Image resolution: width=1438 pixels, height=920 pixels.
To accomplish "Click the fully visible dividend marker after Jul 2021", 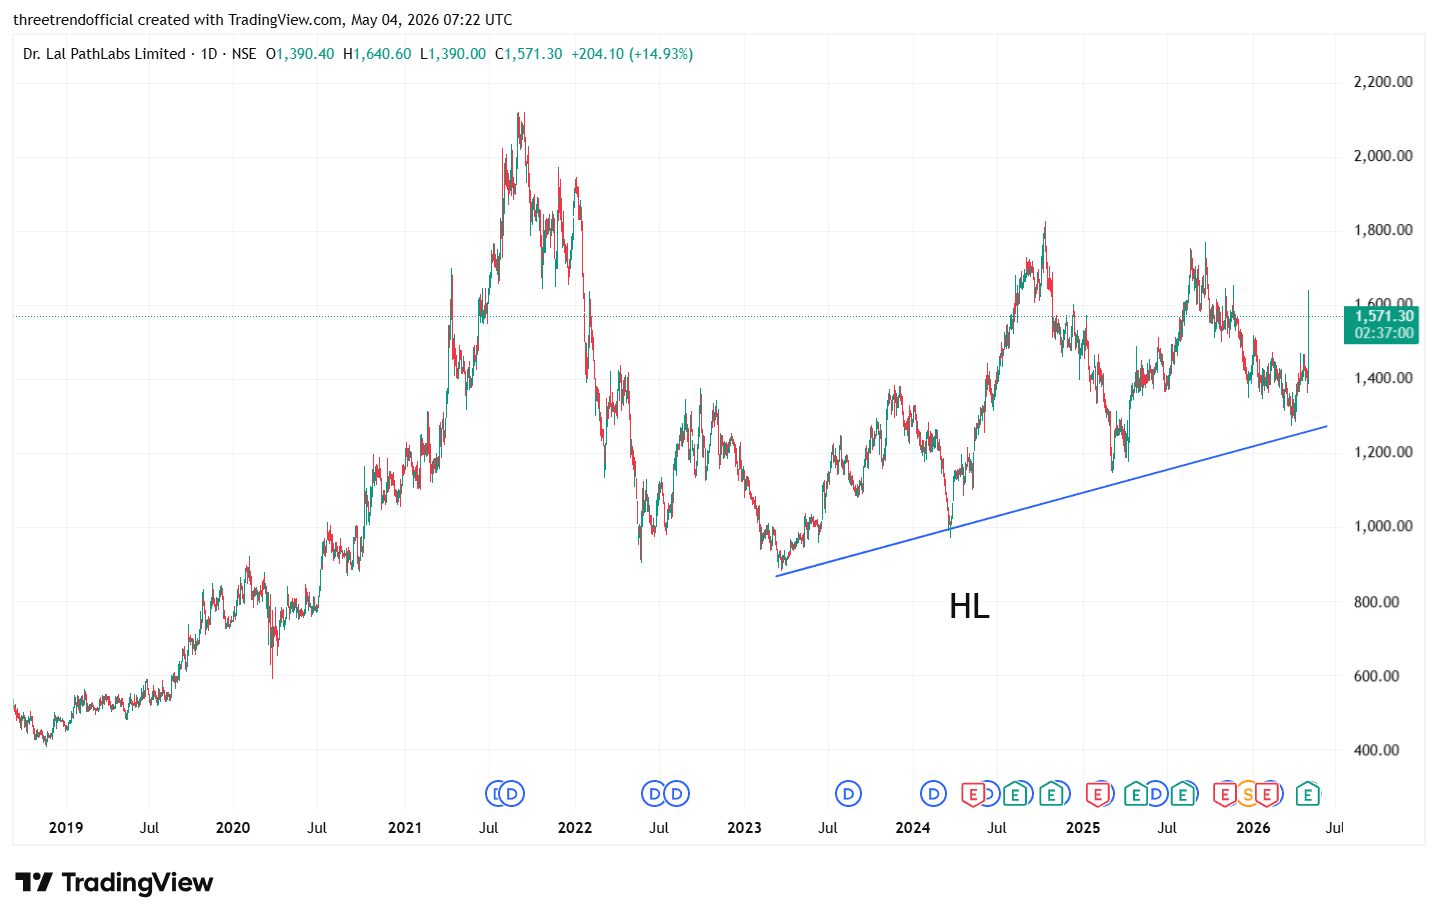I will [511, 794].
